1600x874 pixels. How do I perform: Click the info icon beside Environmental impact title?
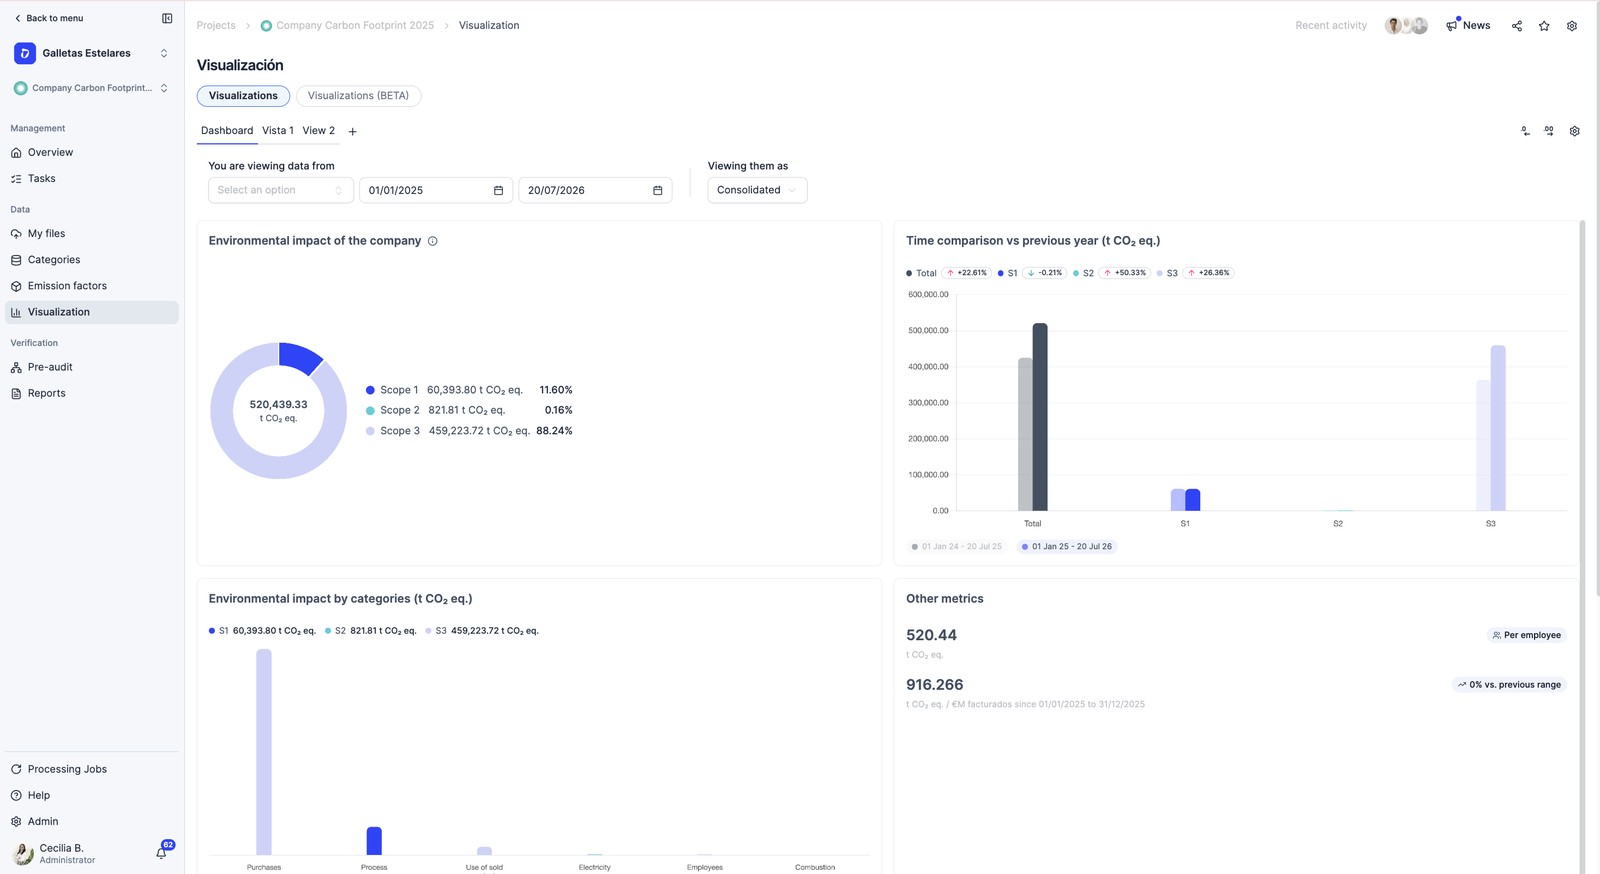tap(433, 241)
